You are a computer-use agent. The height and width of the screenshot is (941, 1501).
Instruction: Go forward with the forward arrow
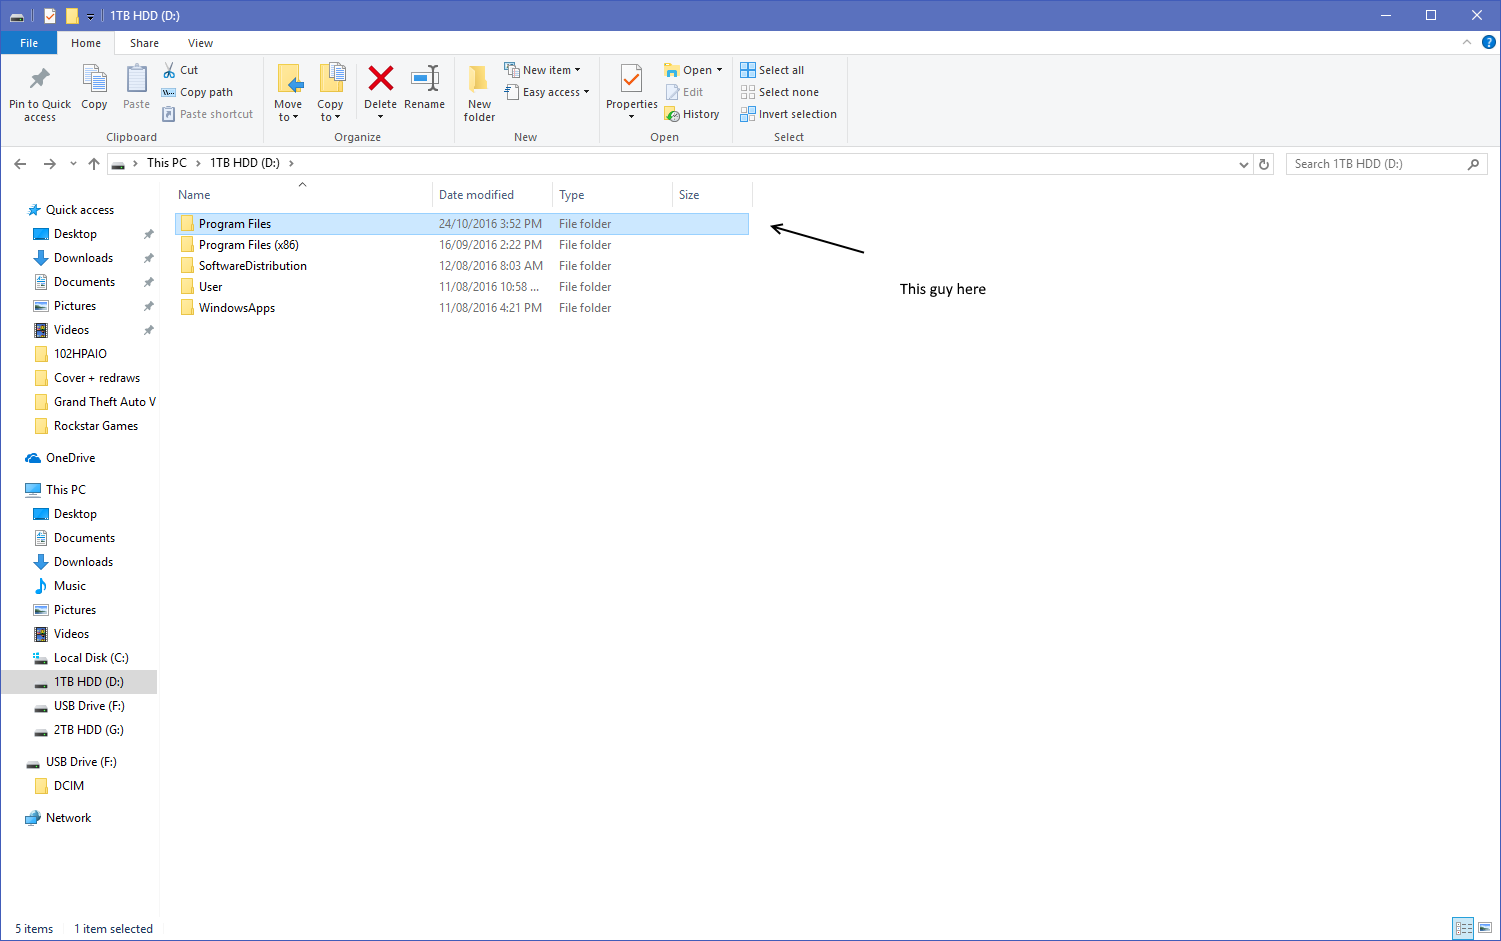coord(49,163)
